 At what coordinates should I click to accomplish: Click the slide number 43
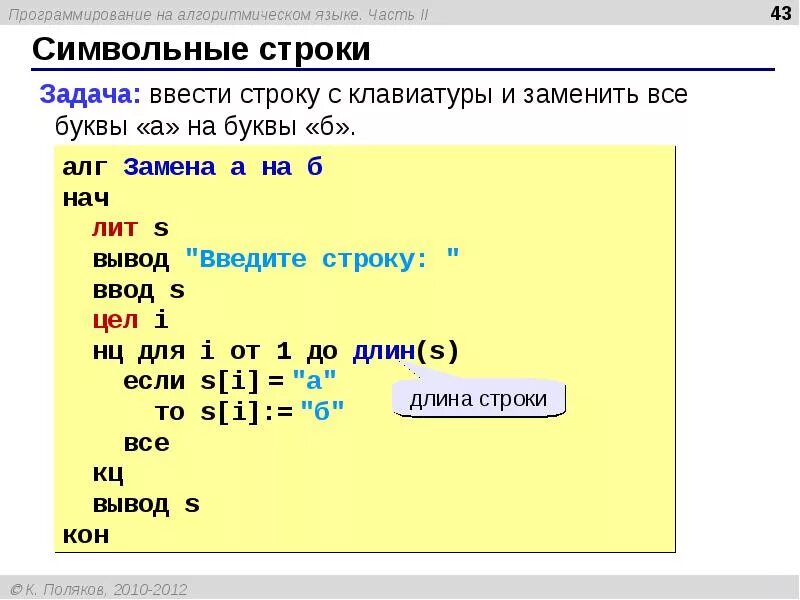point(781,13)
